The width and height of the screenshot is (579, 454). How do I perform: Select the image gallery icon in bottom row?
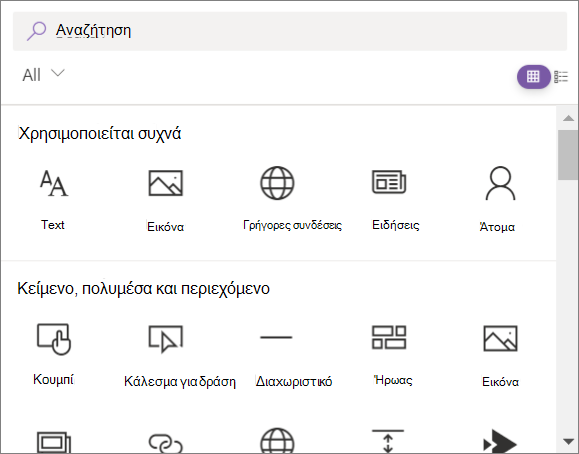pyautogui.click(x=54, y=442)
